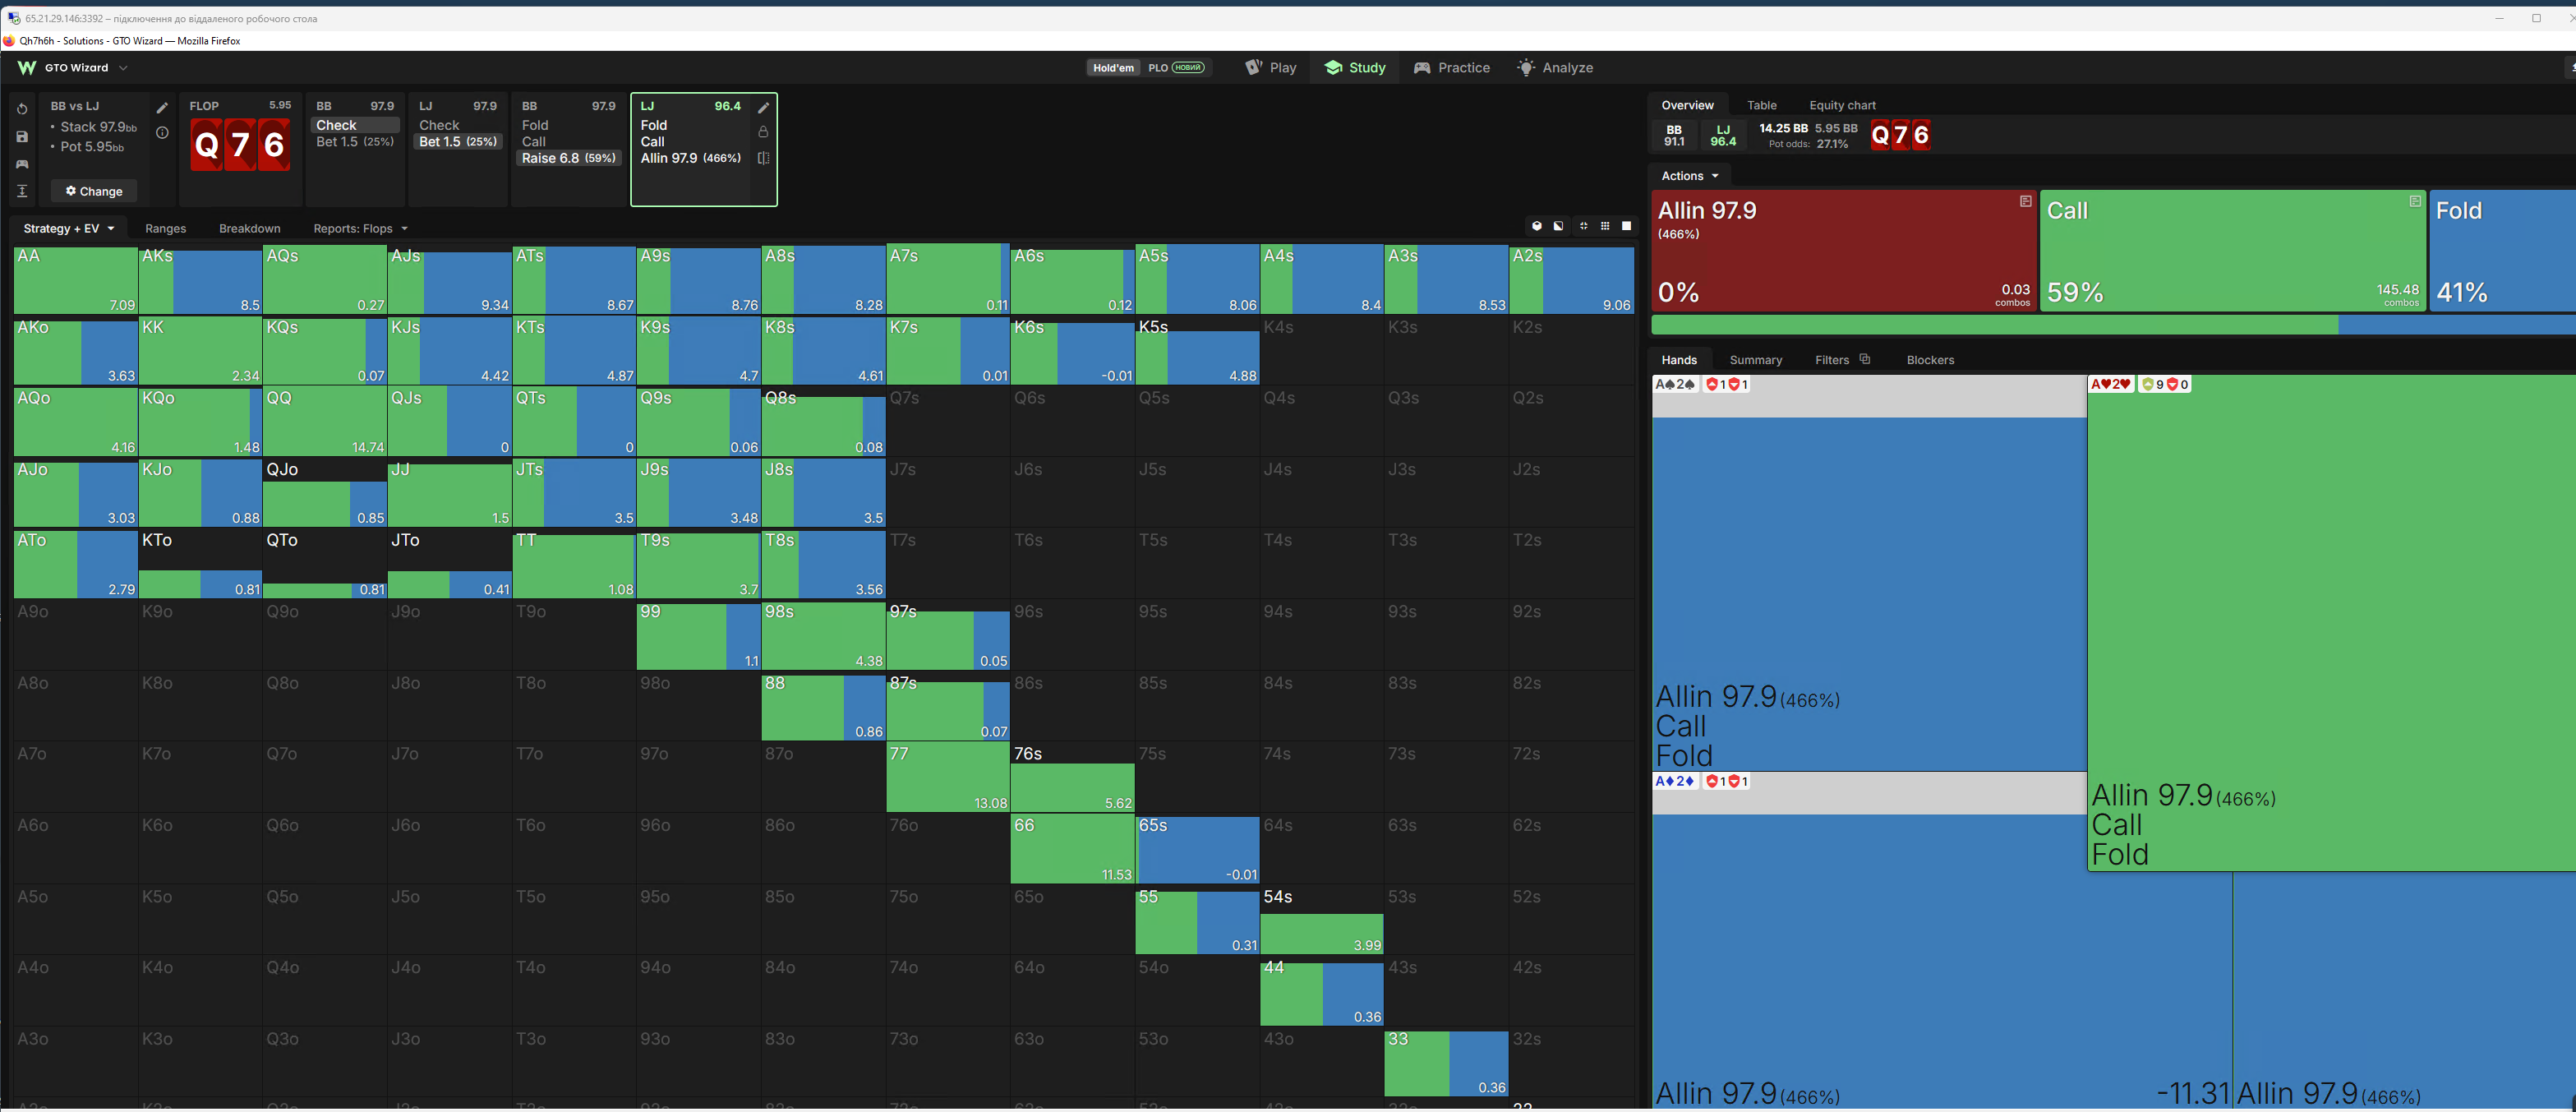Screen dimensions: 2576x1112
Task: Select BB Raise 6.8 (59%) action
Action: click(568, 158)
